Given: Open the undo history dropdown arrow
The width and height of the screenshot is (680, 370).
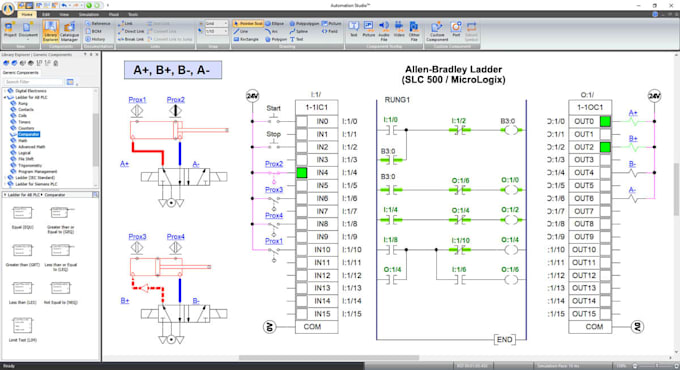Looking at the screenshot, I should tap(71, 6).
